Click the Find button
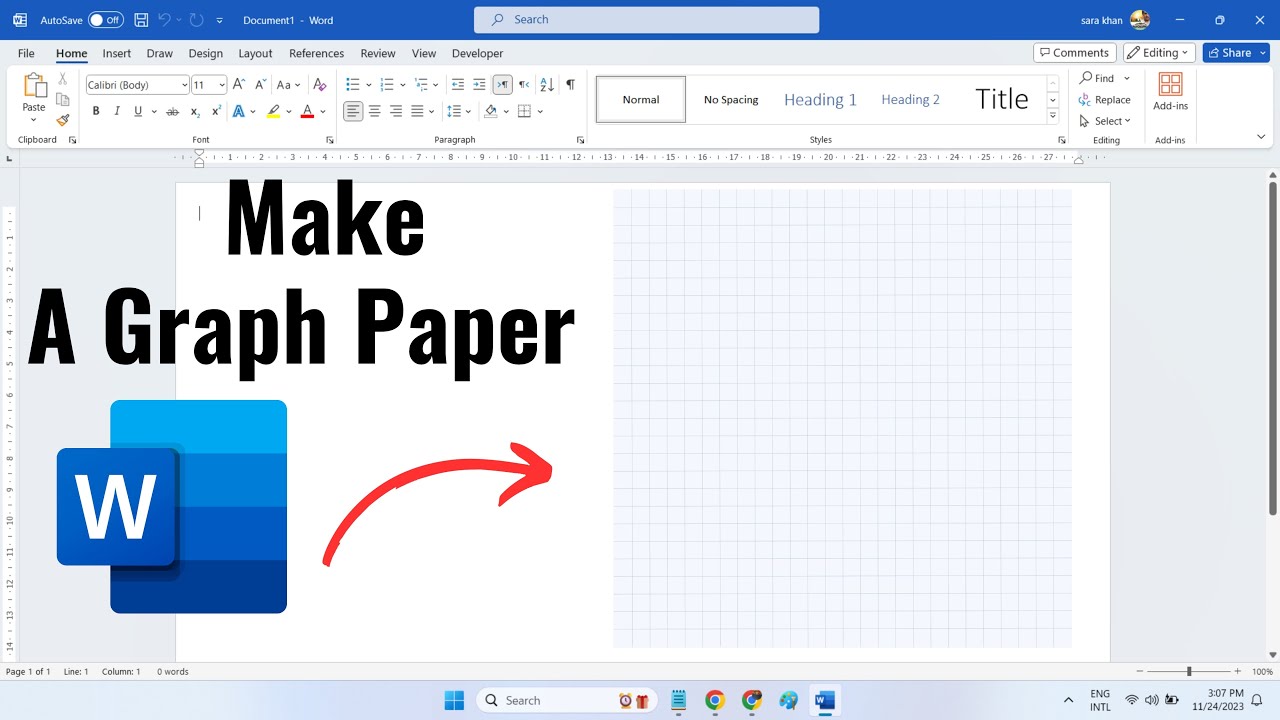The image size is (1280, 720). pyautogui.click(x=1097, y=78)
